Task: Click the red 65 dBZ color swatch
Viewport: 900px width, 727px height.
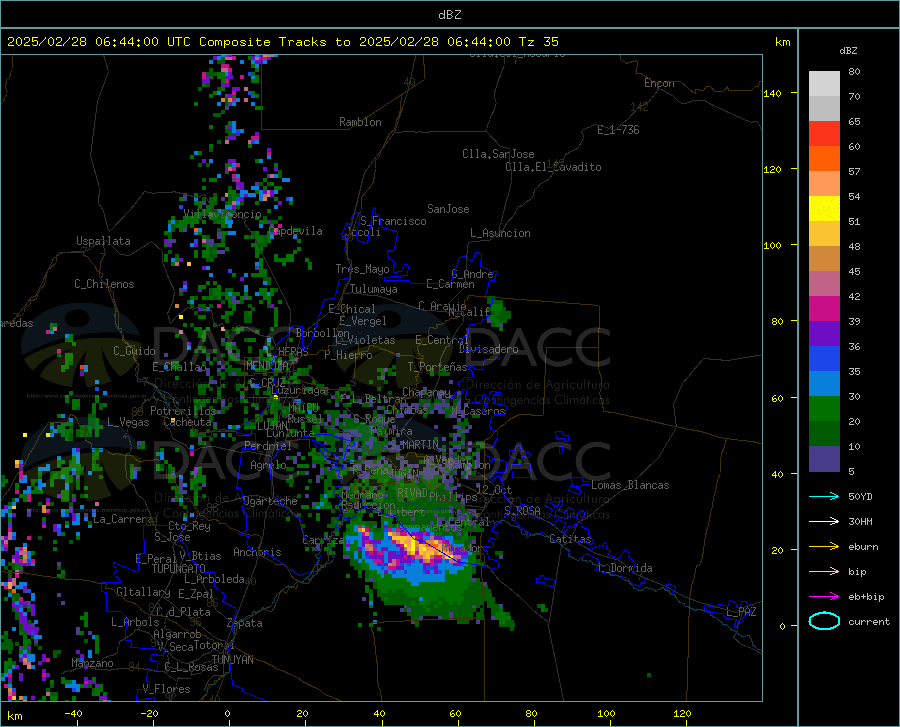Action: click(824, 134)
